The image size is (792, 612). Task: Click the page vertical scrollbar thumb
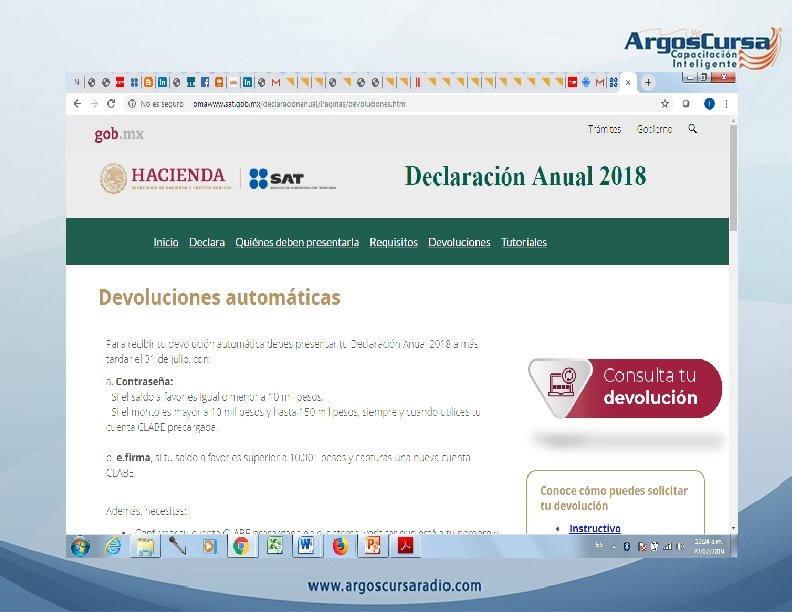733,176
